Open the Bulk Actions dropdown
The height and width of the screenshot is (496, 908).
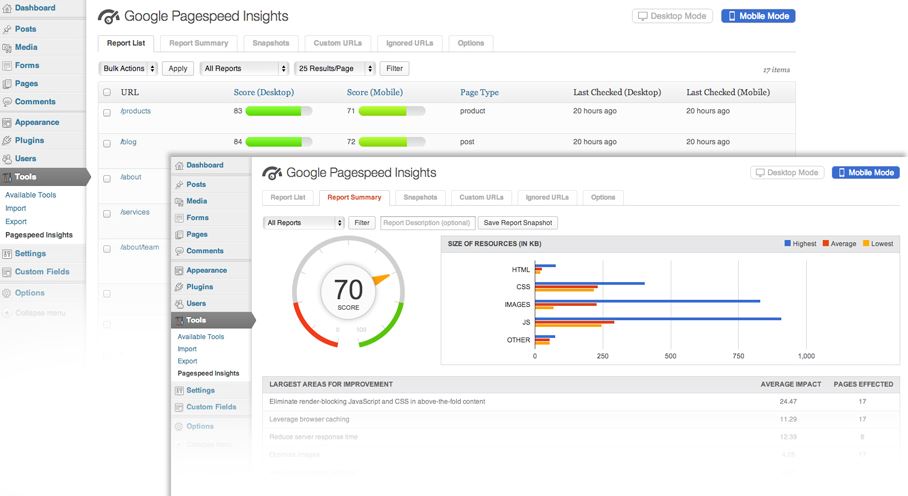[128, 69]
